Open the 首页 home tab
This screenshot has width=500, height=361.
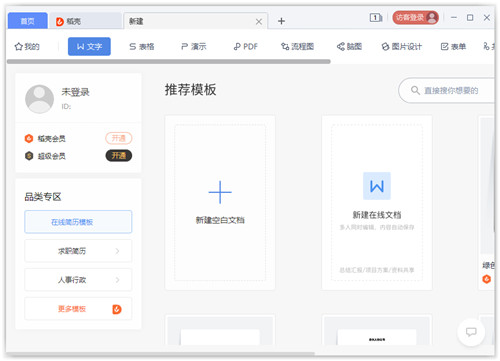(28, 21)
